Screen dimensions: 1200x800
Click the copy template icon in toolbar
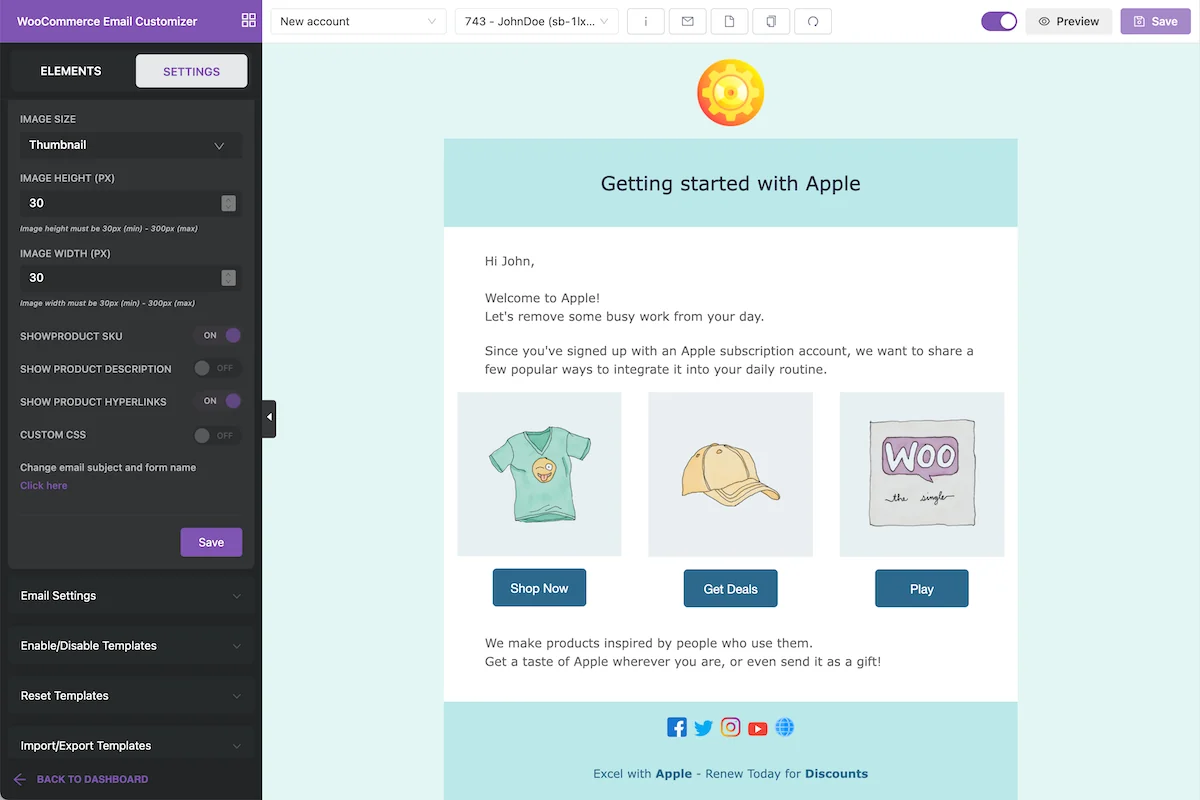(x=771, y=21)
